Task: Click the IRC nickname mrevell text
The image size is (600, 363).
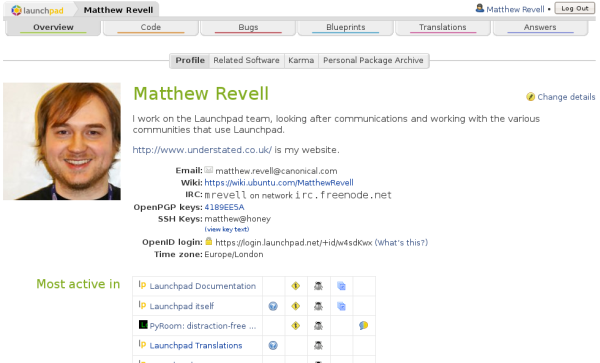Action: coord(225,195)
